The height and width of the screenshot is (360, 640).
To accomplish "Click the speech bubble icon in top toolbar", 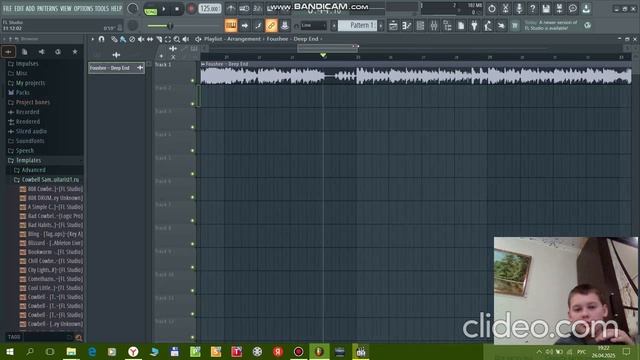I will point(573,9).
